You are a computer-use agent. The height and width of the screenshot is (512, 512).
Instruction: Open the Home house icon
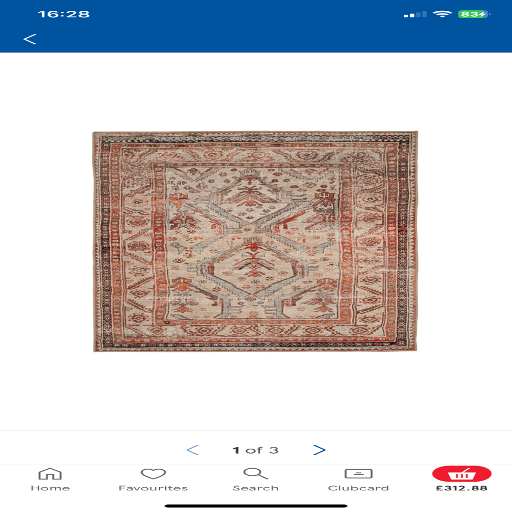(50, 474)
